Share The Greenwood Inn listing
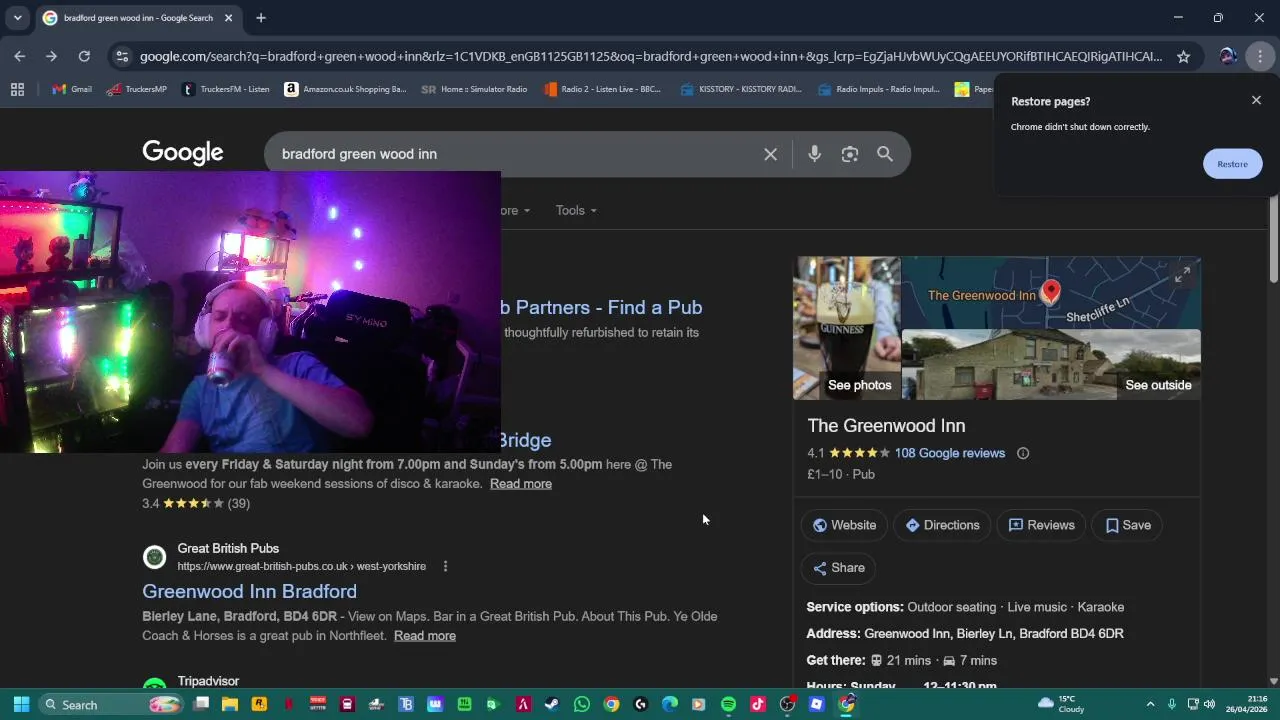1280x720 pixels. click(838, 568)
